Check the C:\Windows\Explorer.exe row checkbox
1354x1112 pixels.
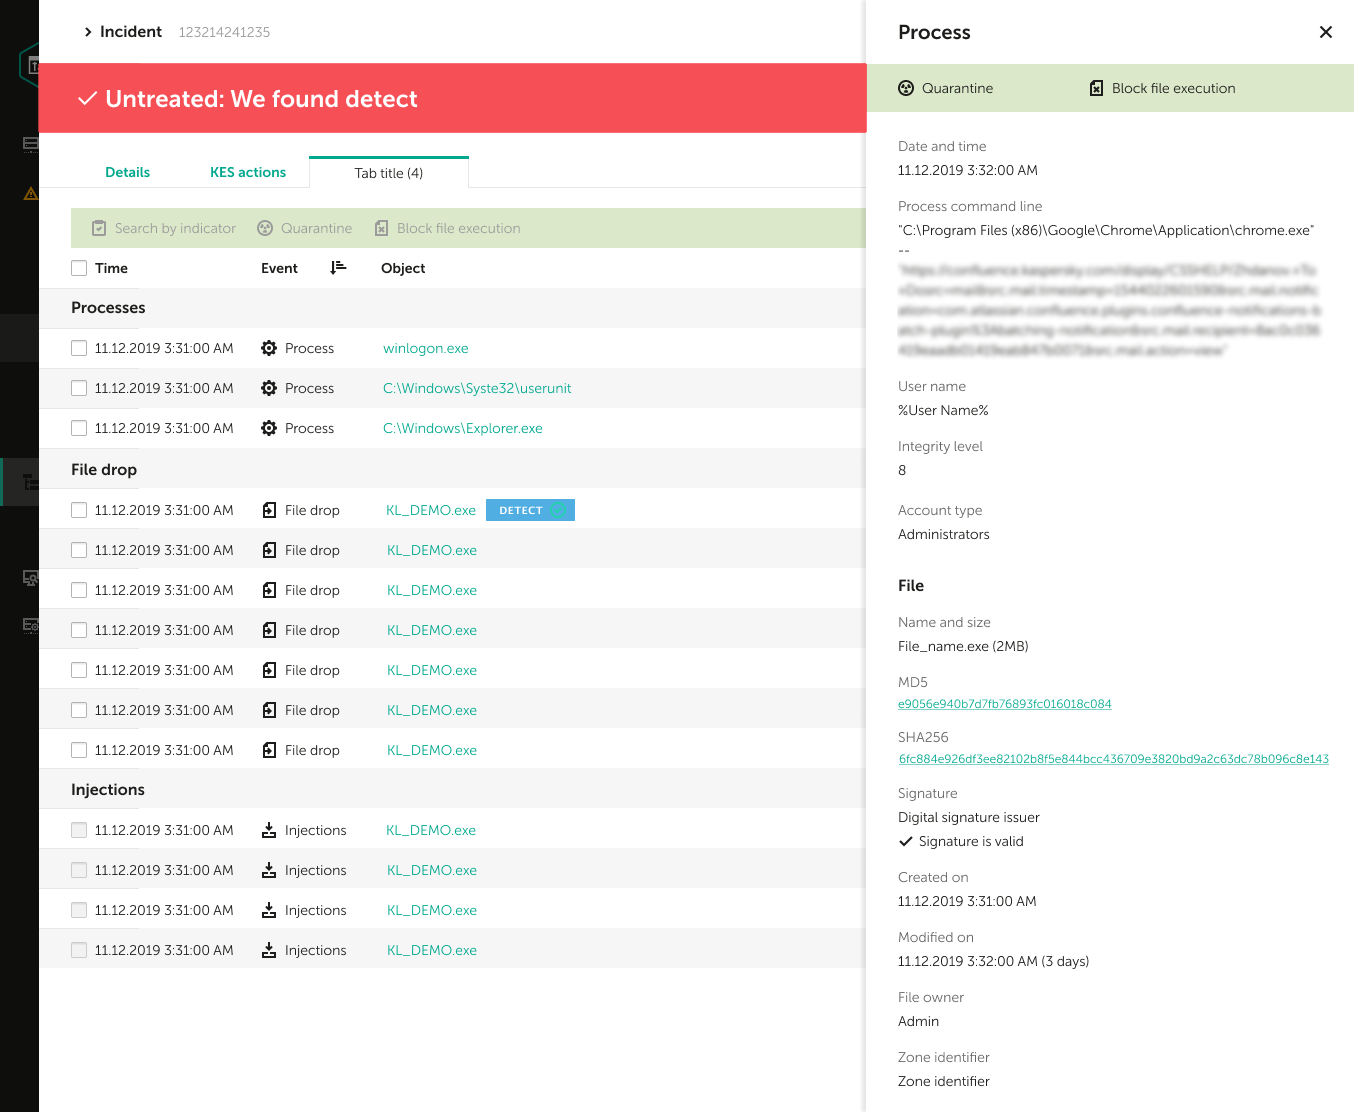tap(79, 428)
